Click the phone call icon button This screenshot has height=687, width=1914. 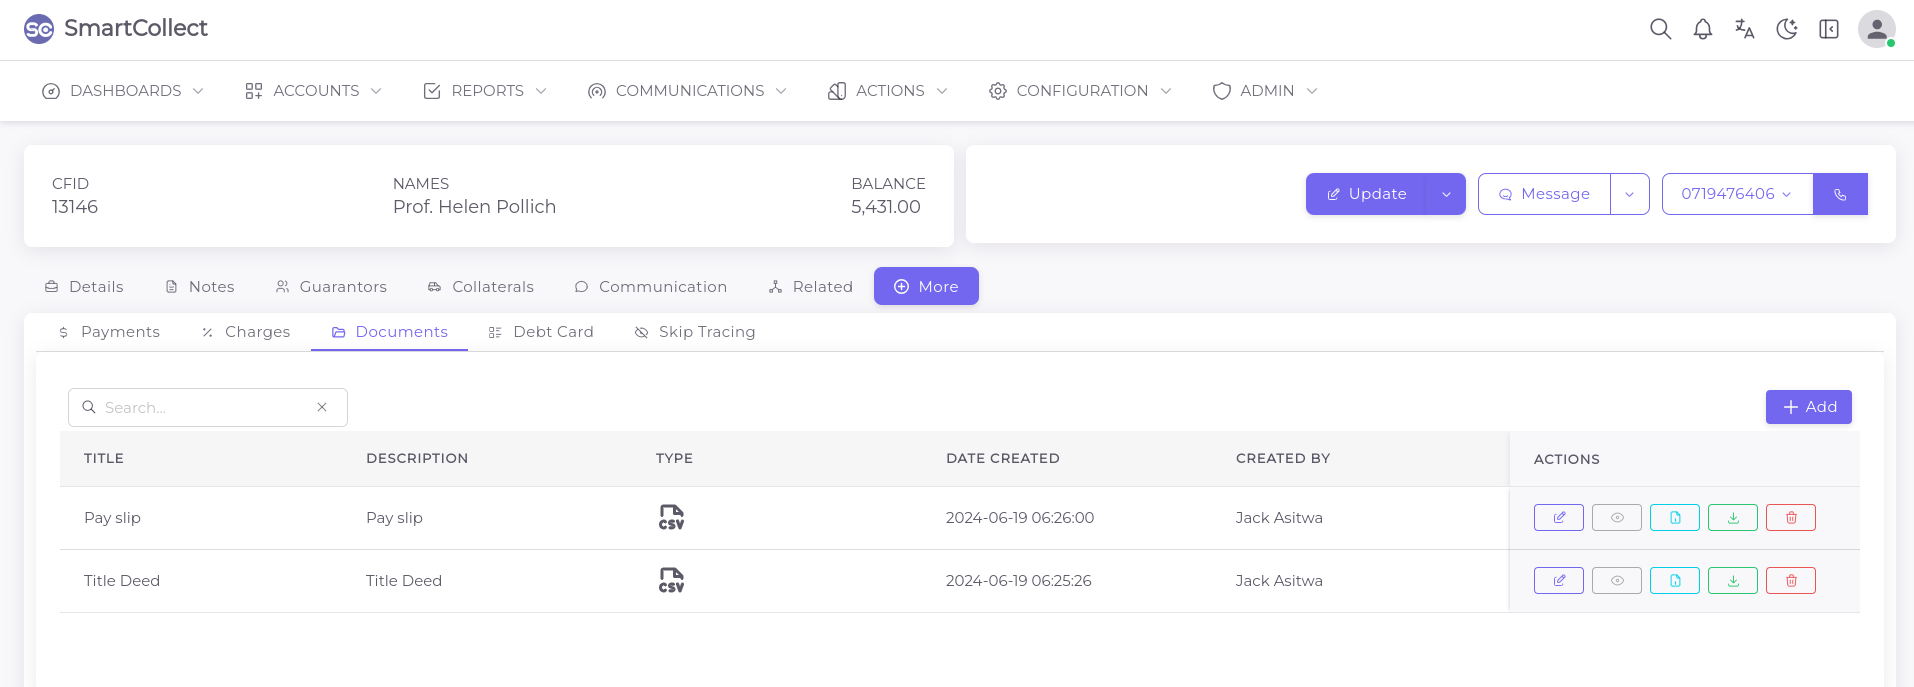click(1840, 194)
